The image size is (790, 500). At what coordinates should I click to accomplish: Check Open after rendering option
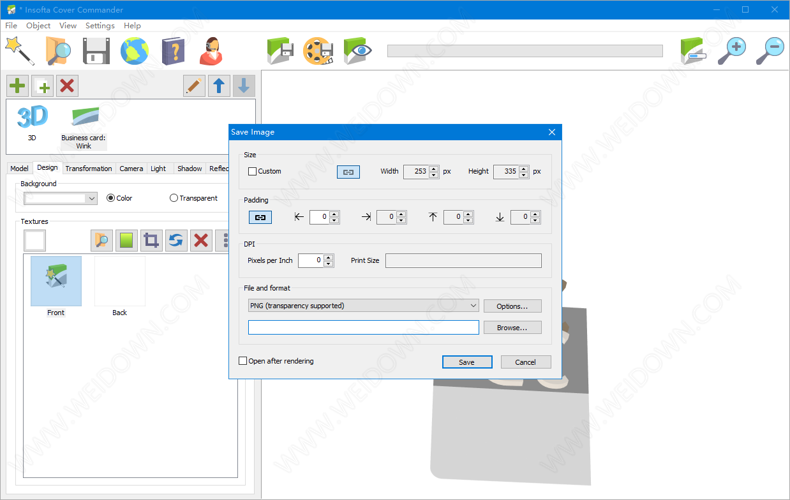(243, 361)
